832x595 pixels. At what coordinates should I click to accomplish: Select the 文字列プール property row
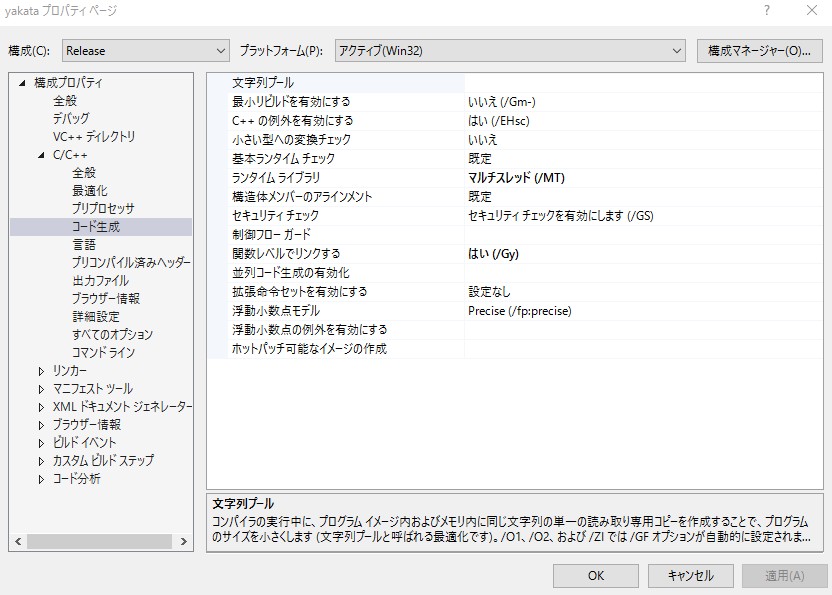coord(515,83)
